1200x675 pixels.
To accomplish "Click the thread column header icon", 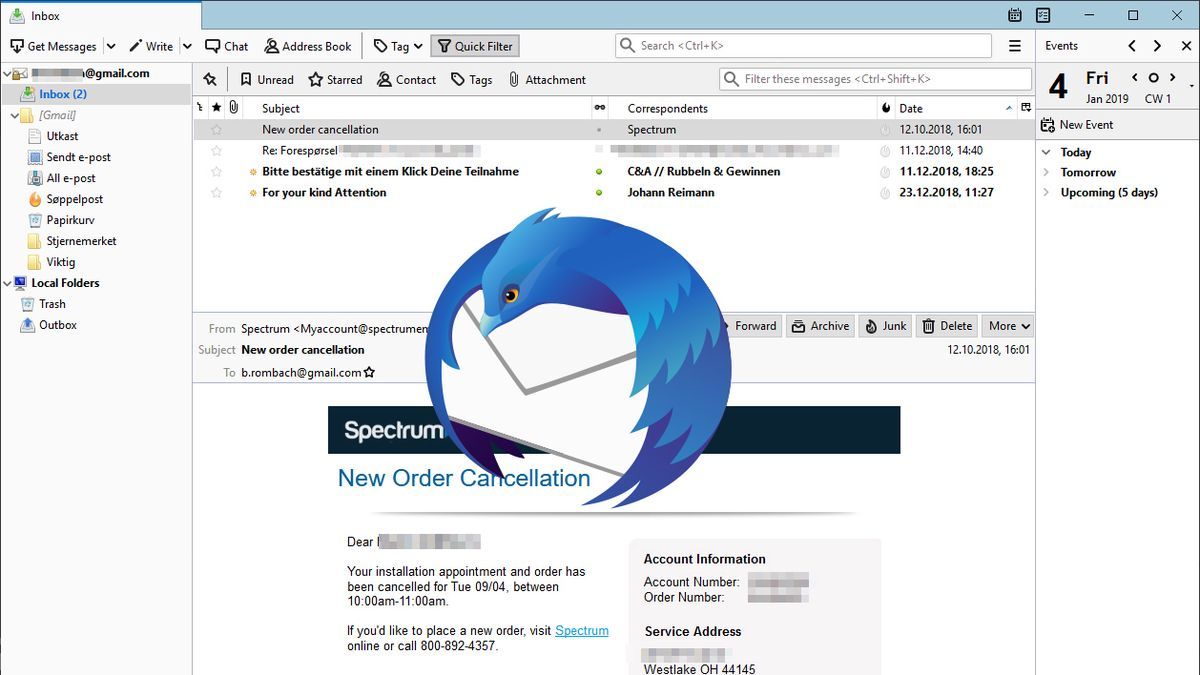I will click(x=200, y=108).
